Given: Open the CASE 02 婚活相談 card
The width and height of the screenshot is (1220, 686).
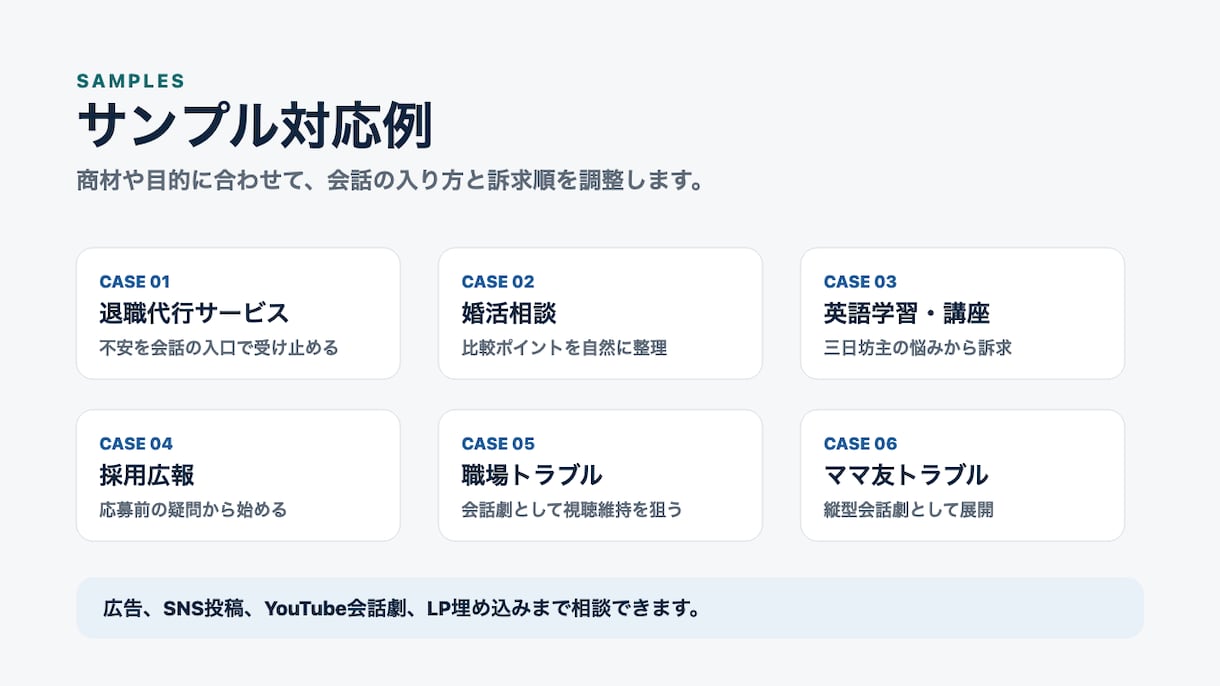Looking at the screenshot, I should [x=600, y=313].
